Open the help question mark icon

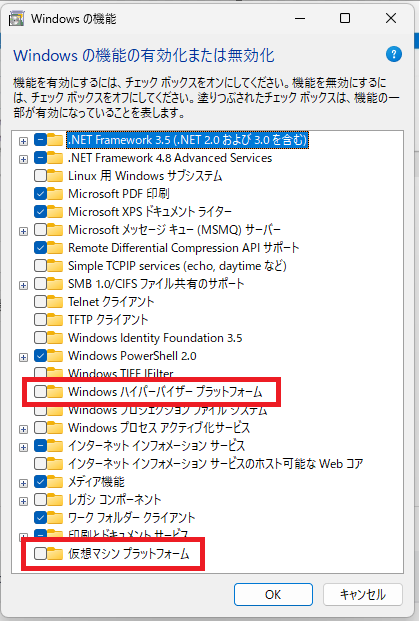393,54
